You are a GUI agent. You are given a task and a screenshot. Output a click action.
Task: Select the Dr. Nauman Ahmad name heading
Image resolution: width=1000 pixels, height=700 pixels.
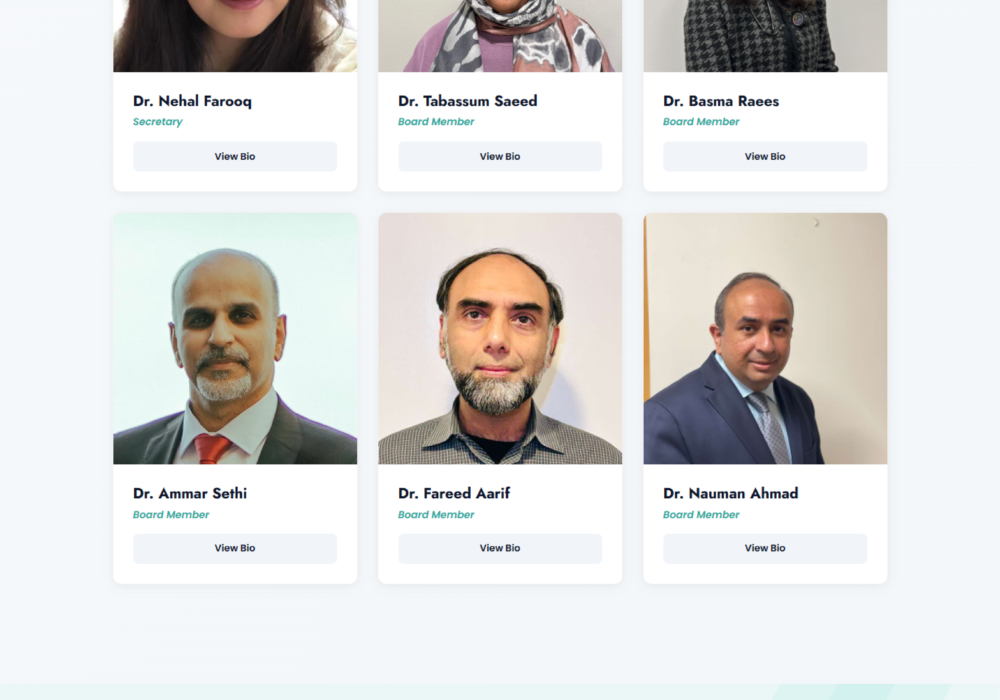click(x=731, y=493)
